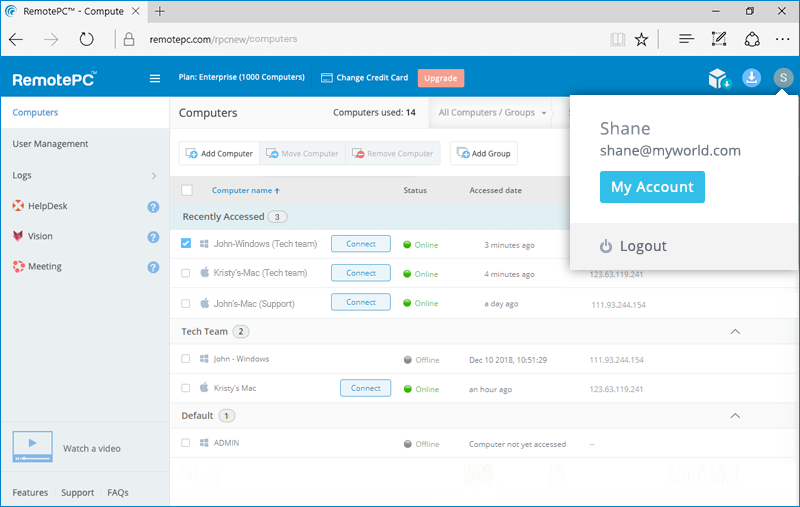Play the Watch a video thumbnail
The height and width of the screenshot is (507, 800).
(x=32, y=446)
